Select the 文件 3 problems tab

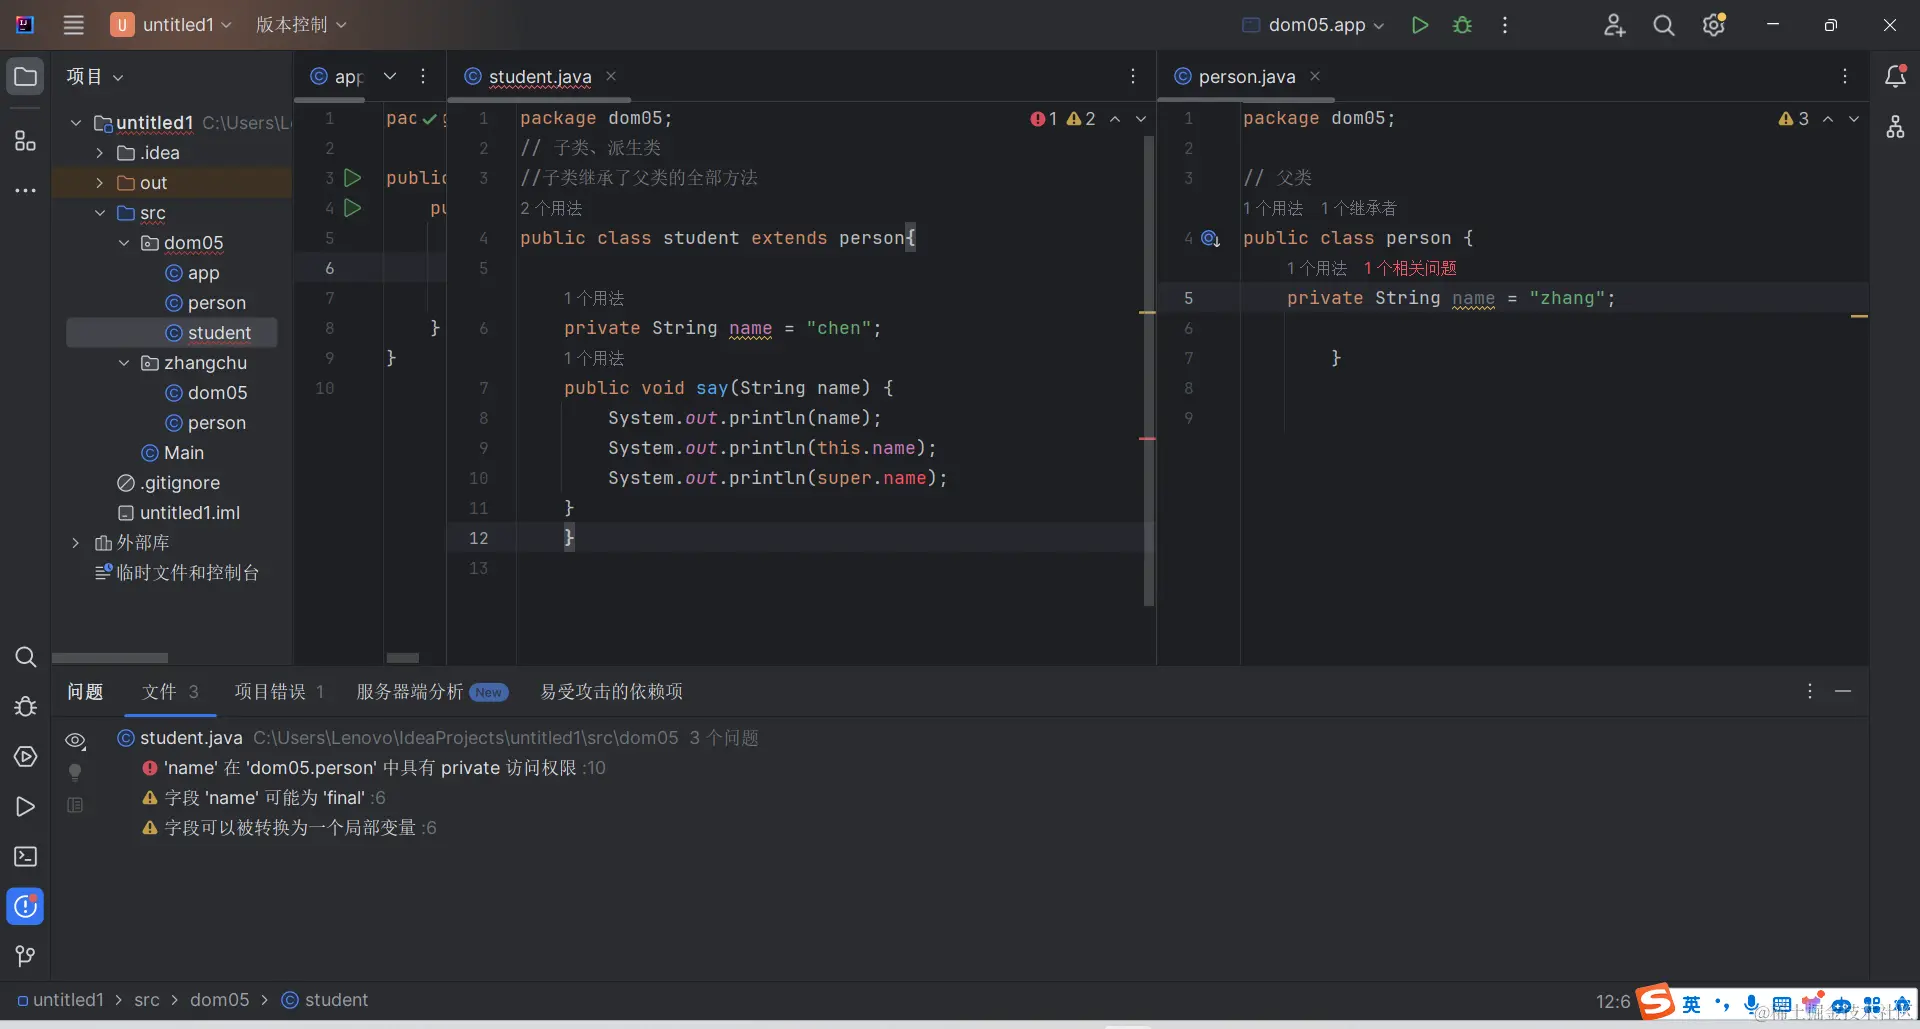click(170, 692)
